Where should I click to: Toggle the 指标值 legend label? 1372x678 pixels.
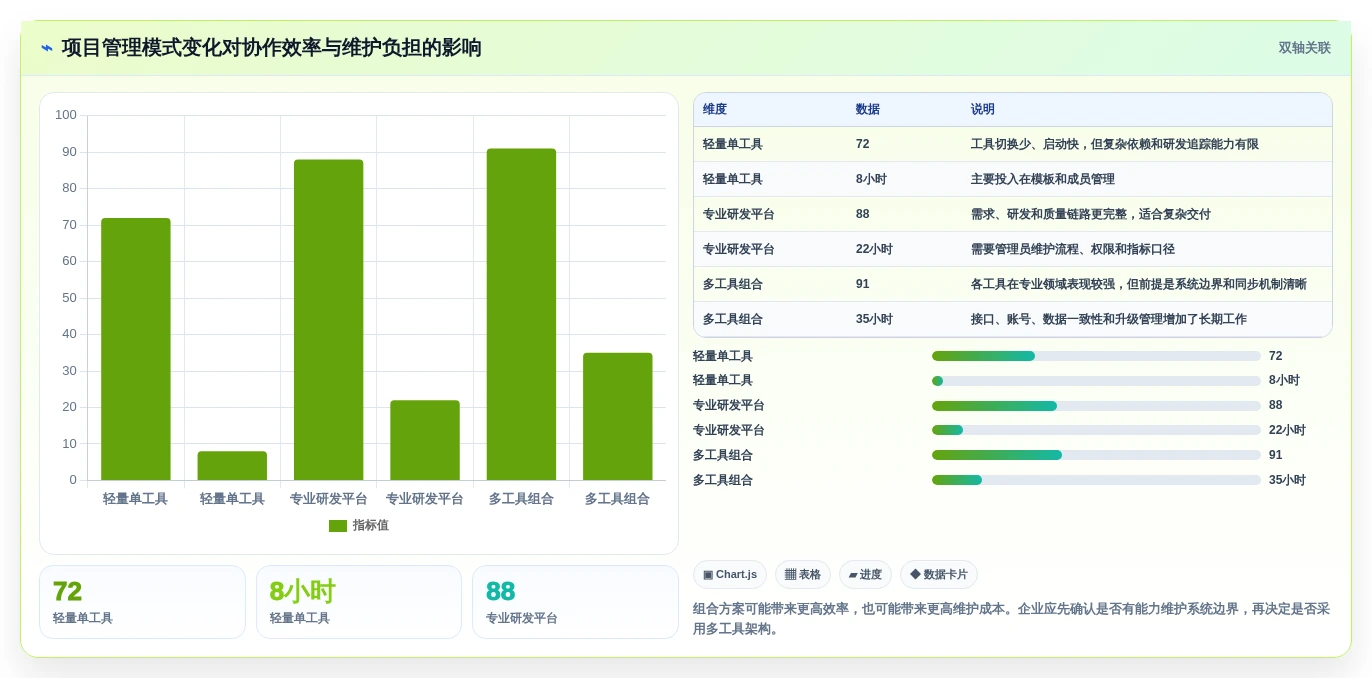(370, 526)
